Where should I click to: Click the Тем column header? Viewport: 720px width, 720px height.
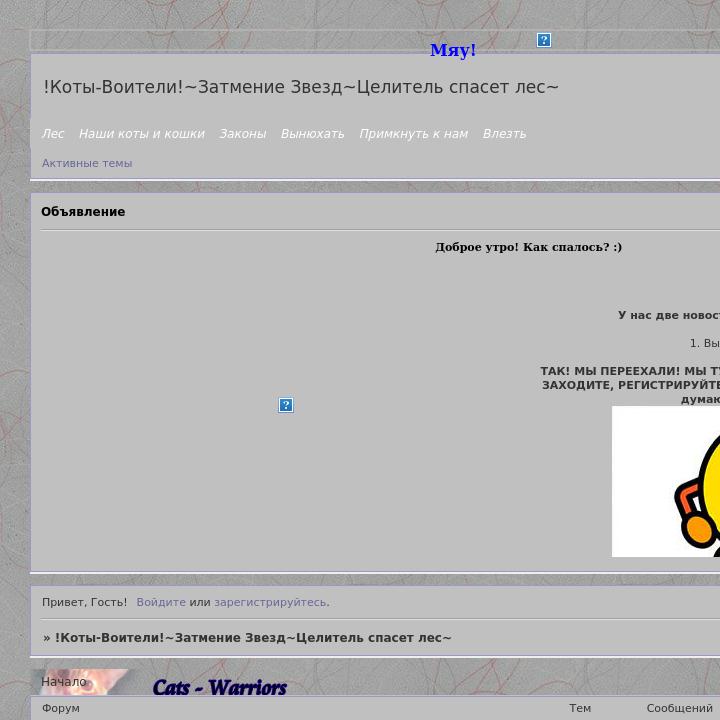[580, 708]
